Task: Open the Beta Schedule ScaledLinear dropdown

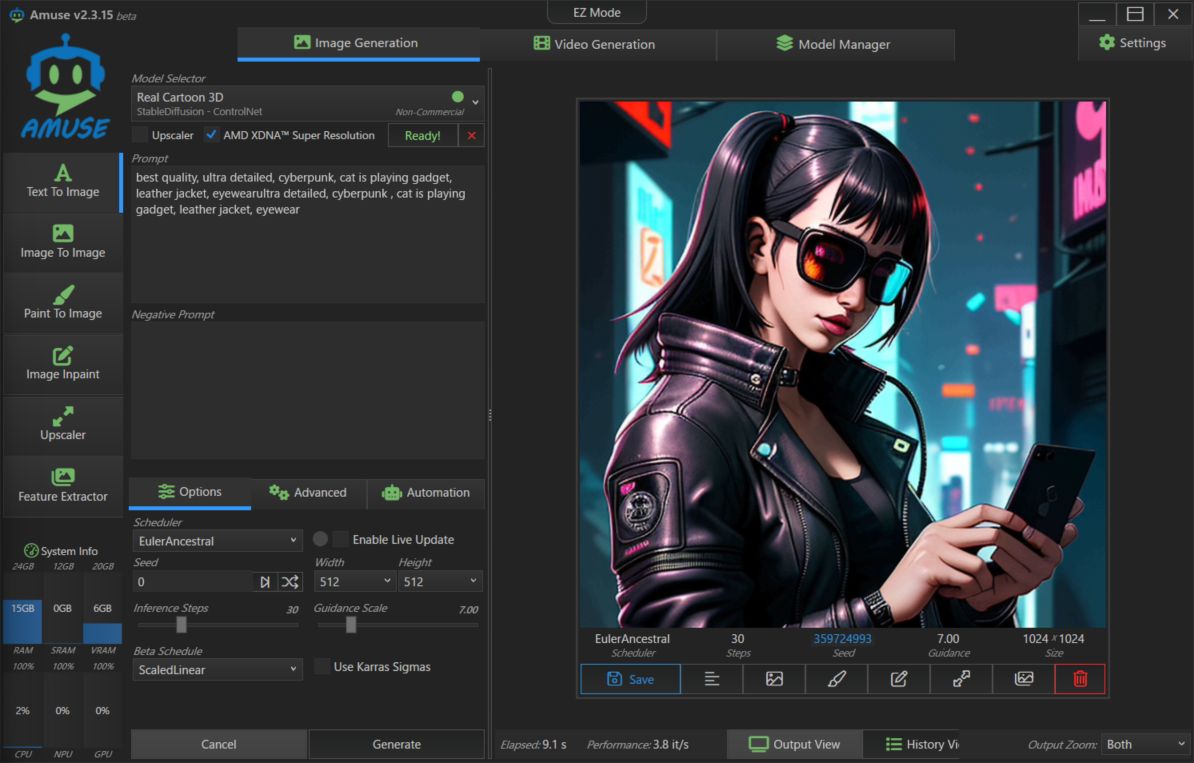Action: (x=217, y=669)
